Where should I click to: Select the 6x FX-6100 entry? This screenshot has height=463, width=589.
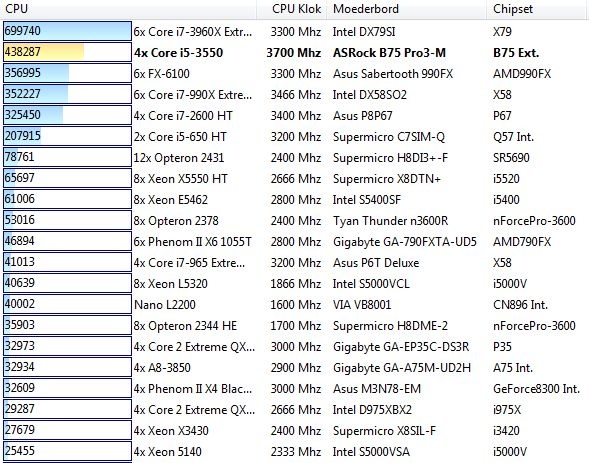162,74
